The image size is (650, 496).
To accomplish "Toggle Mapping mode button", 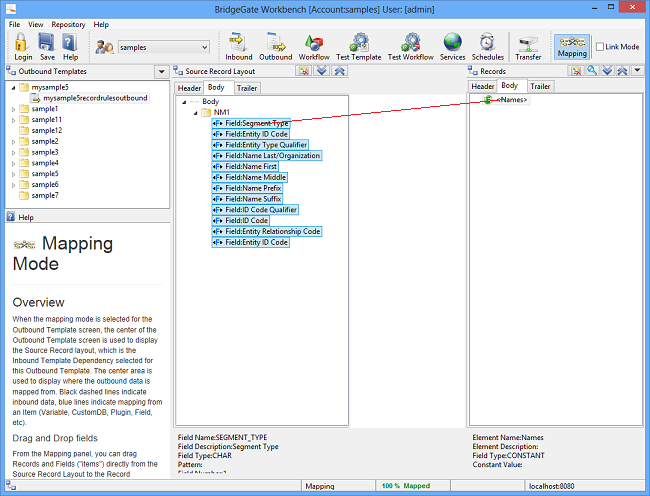I will (572, 47).
